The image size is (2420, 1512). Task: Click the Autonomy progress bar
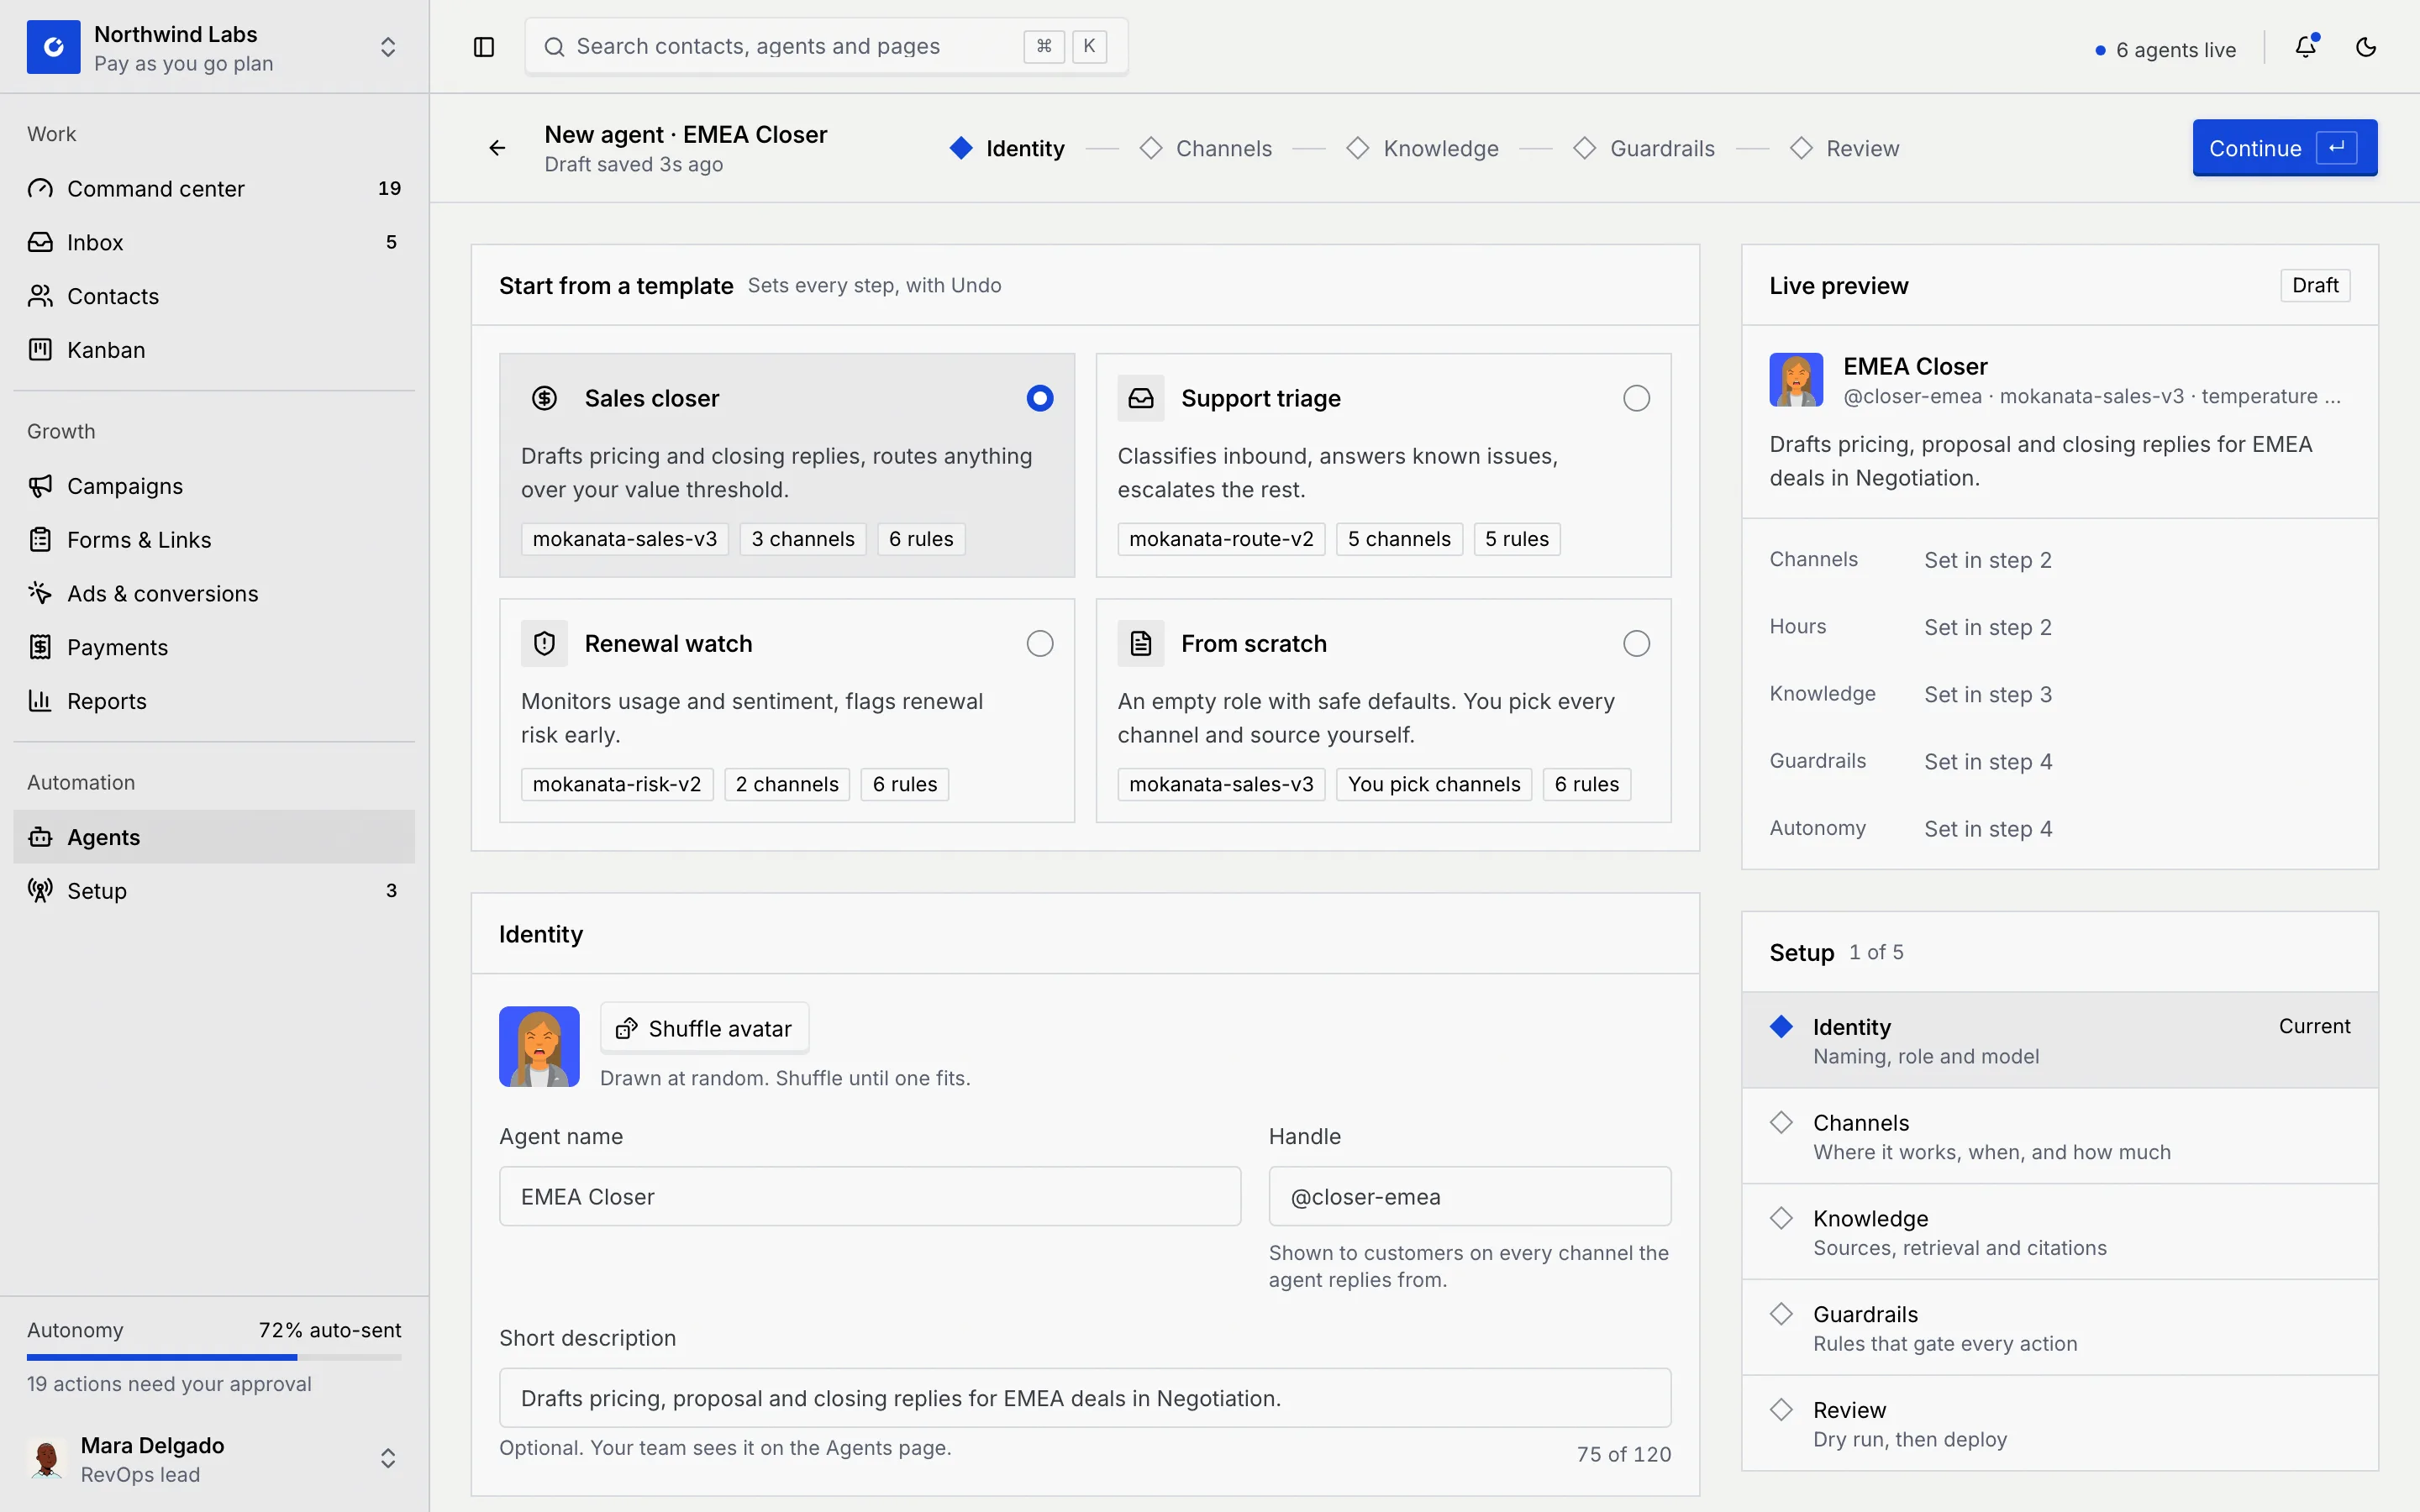tap(214, 1357)
